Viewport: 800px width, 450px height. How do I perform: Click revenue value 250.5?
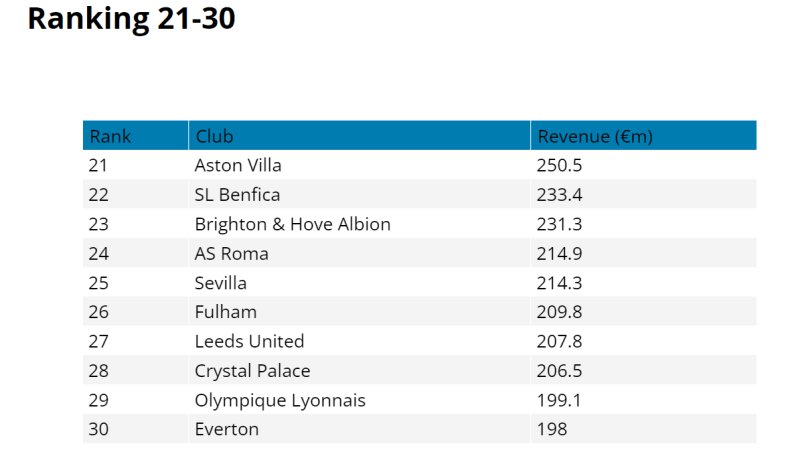[559, 165]
